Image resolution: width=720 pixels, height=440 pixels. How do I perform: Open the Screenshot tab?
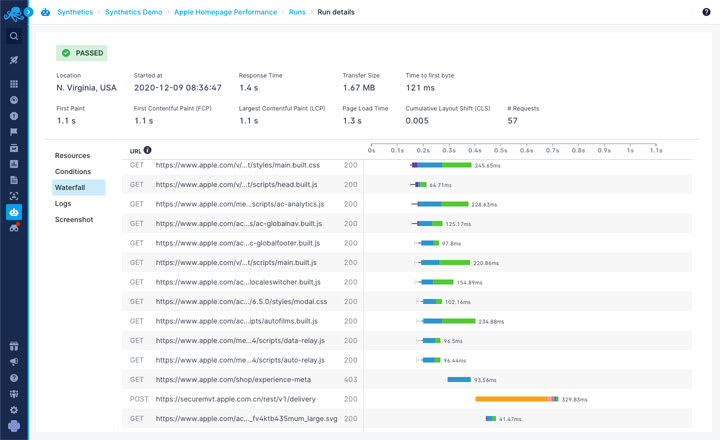click(74, 220)
